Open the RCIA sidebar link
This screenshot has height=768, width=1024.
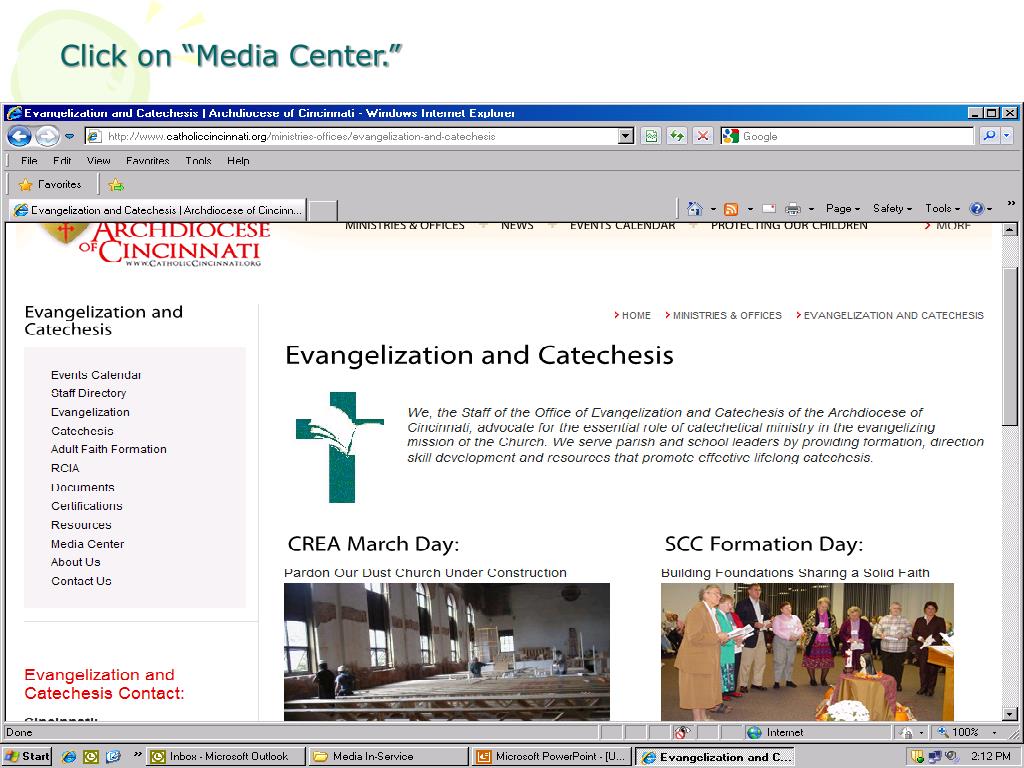pos(65,468)
